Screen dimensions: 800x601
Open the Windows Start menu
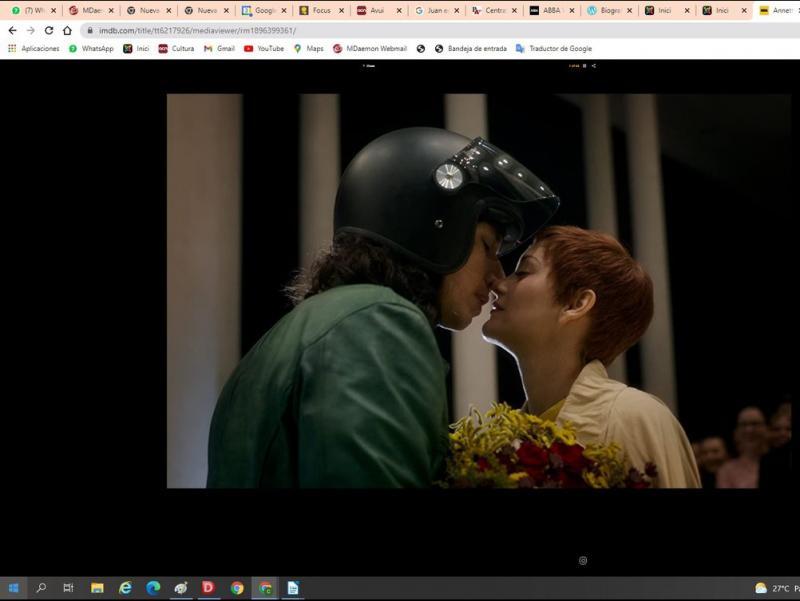(13, 588)
